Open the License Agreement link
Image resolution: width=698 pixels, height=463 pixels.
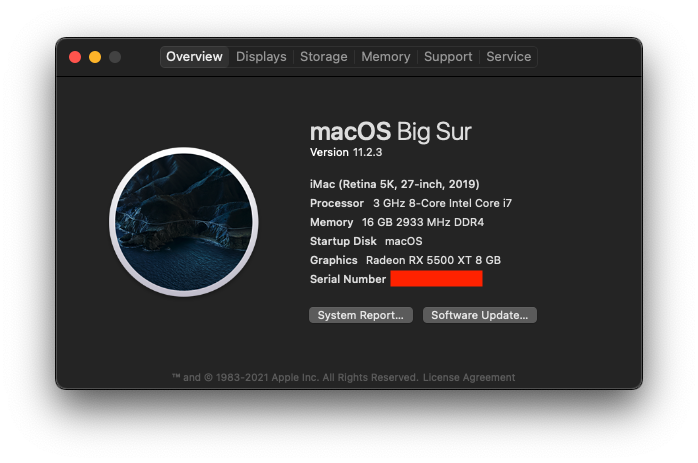(x=469, y=378)
